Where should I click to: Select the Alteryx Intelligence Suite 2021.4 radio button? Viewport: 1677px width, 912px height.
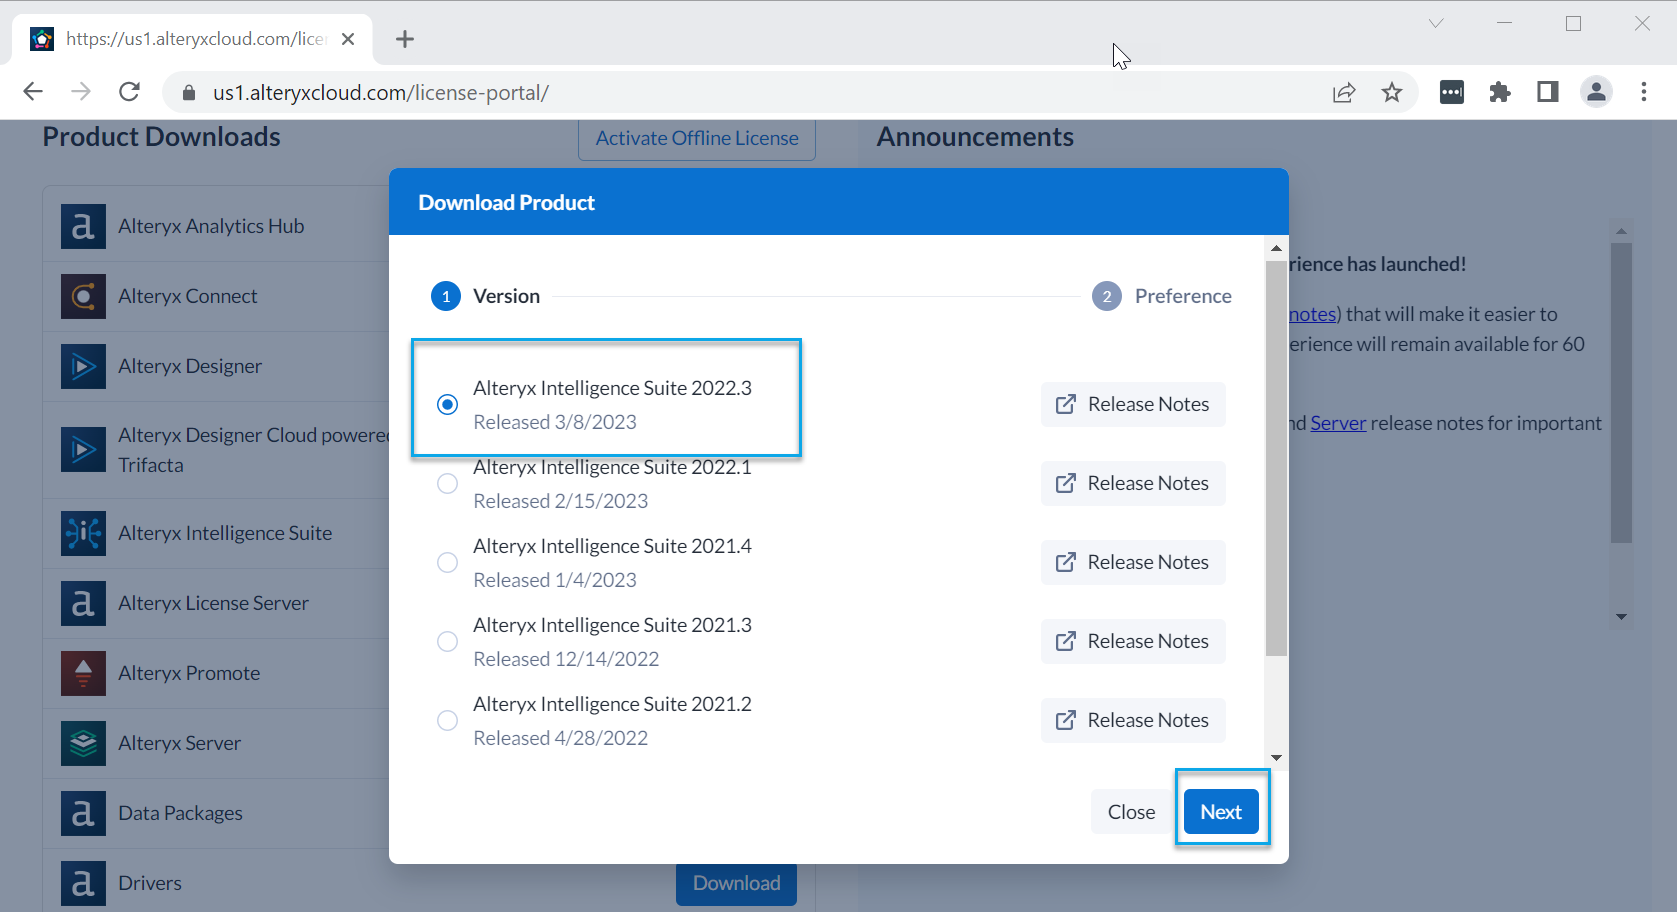tap(447, 562)
